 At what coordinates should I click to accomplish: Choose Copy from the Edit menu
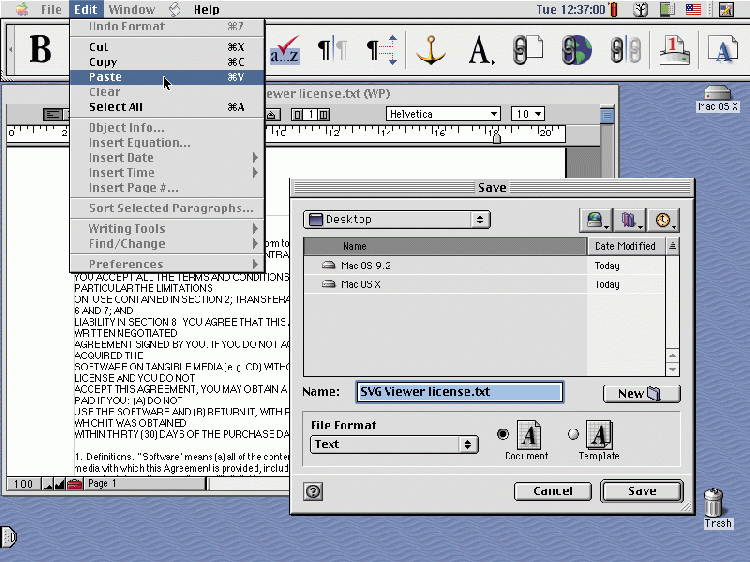pos(167,62)
